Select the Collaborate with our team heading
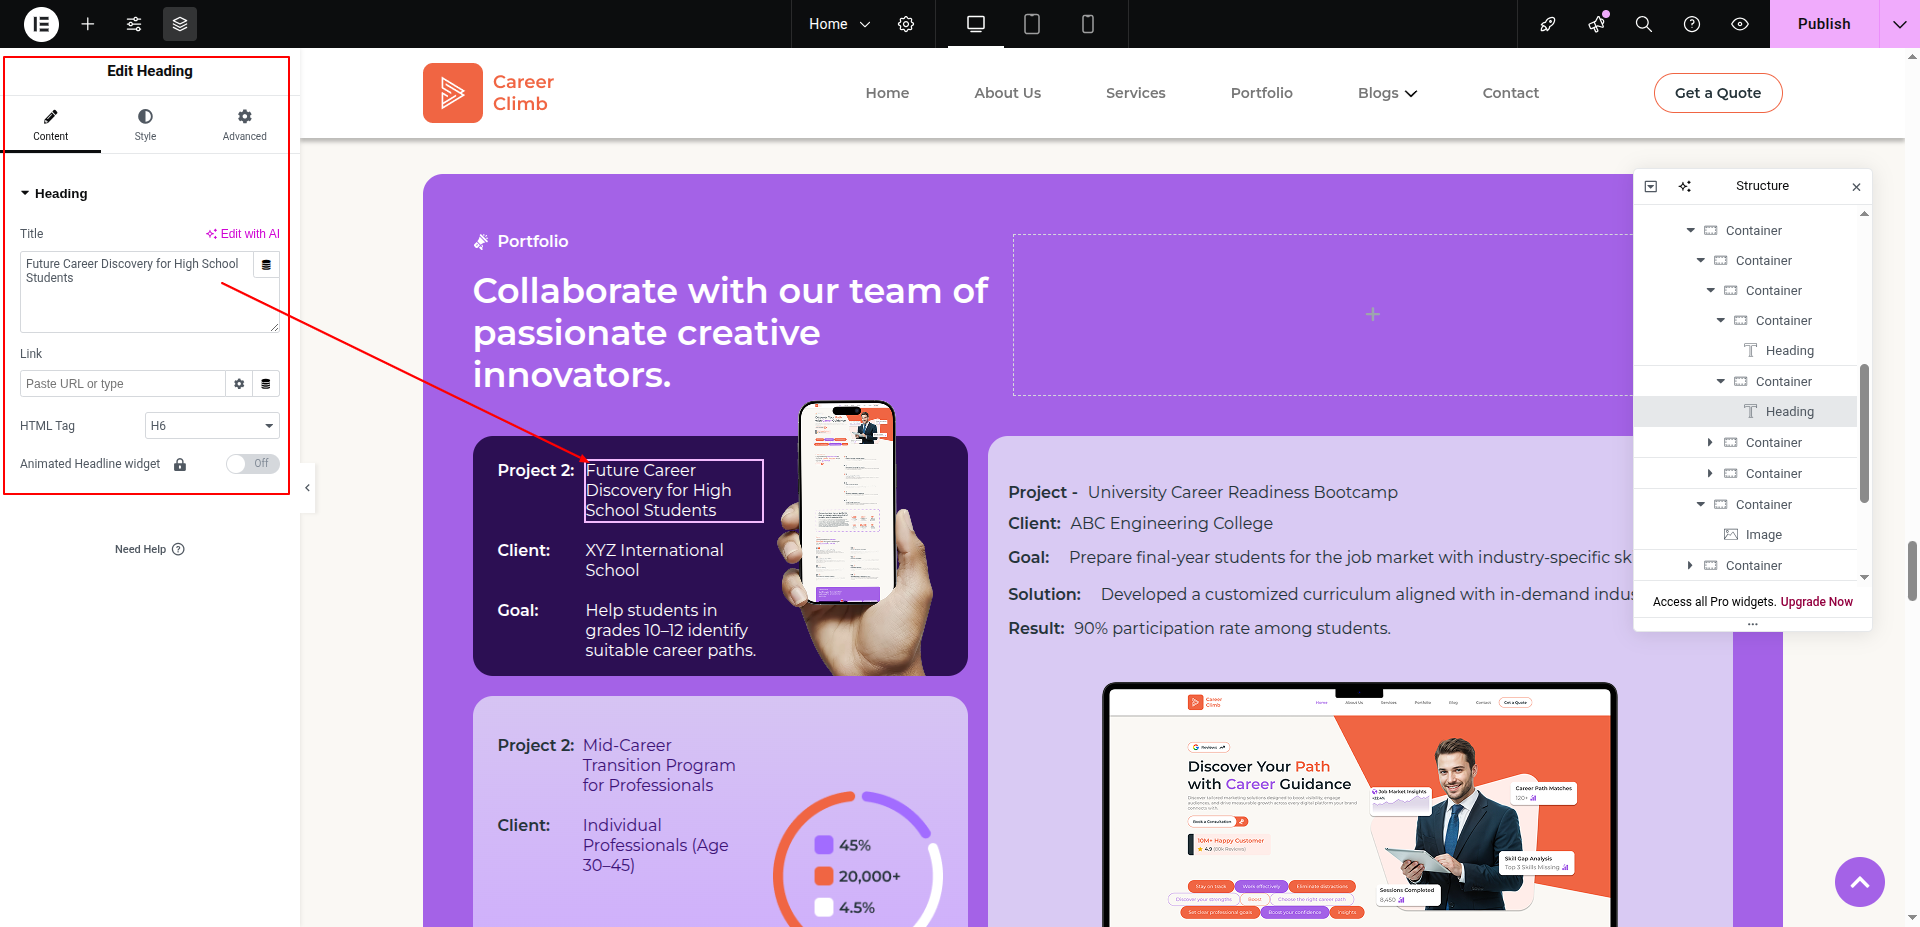Viewport: 1920px width, 927px height. tap(730, 333)
